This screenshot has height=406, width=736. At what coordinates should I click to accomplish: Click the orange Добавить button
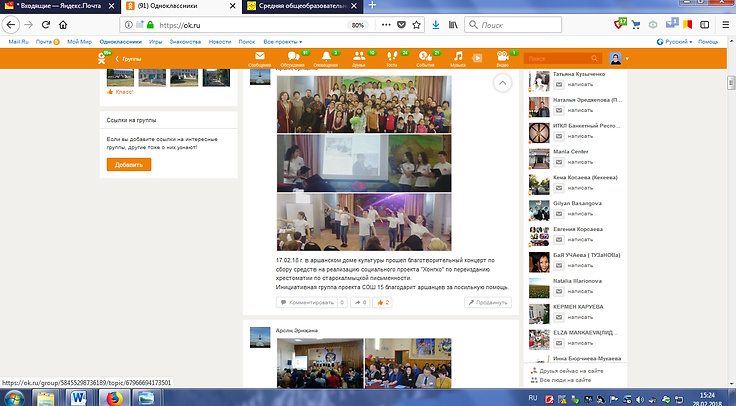[129, 165]
